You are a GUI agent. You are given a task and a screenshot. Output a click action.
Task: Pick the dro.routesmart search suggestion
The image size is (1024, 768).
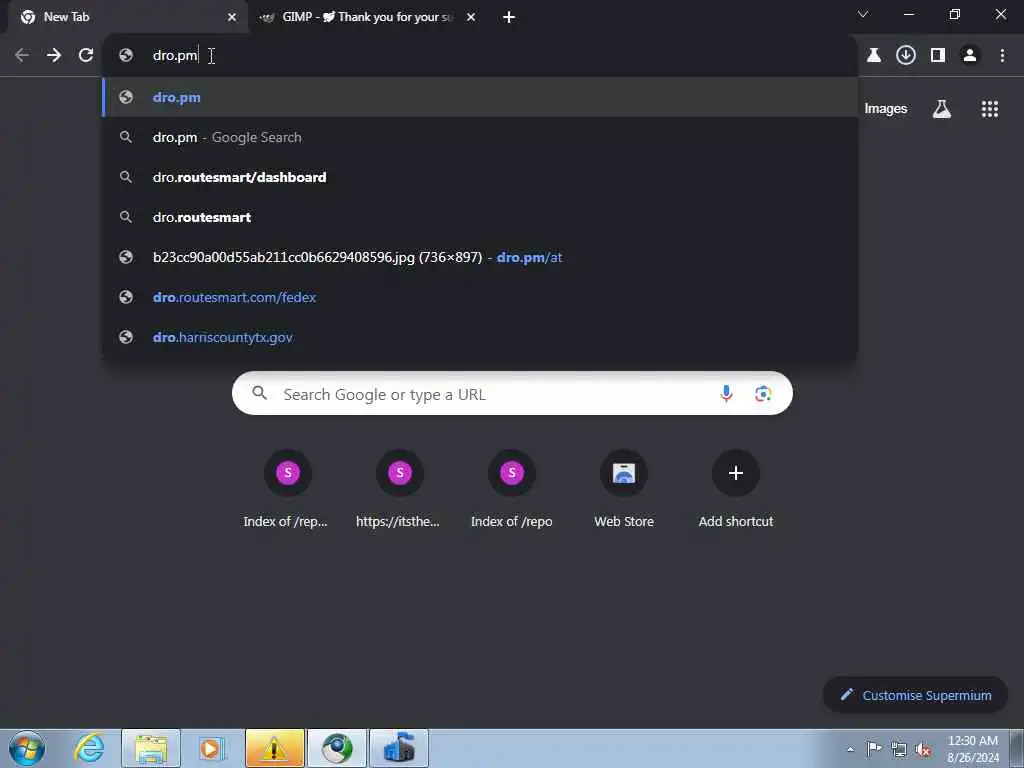click(480, 217)
